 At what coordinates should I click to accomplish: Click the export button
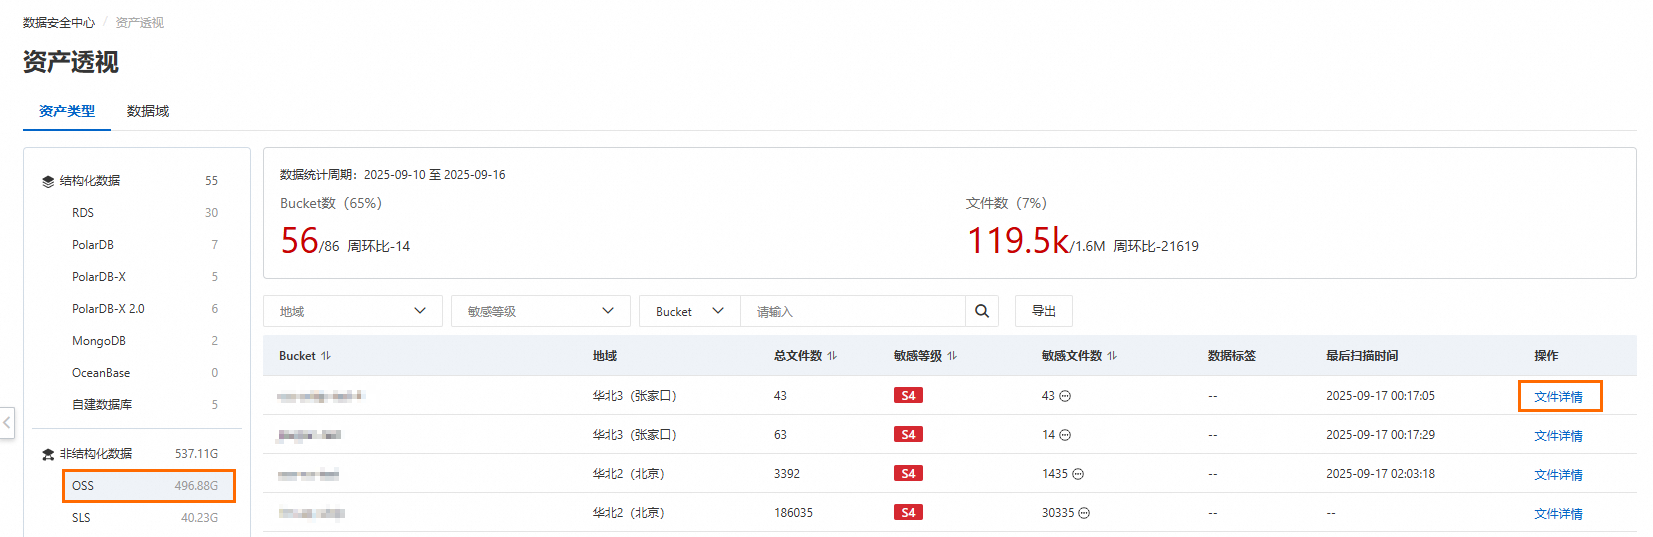tap(1044, 311)
